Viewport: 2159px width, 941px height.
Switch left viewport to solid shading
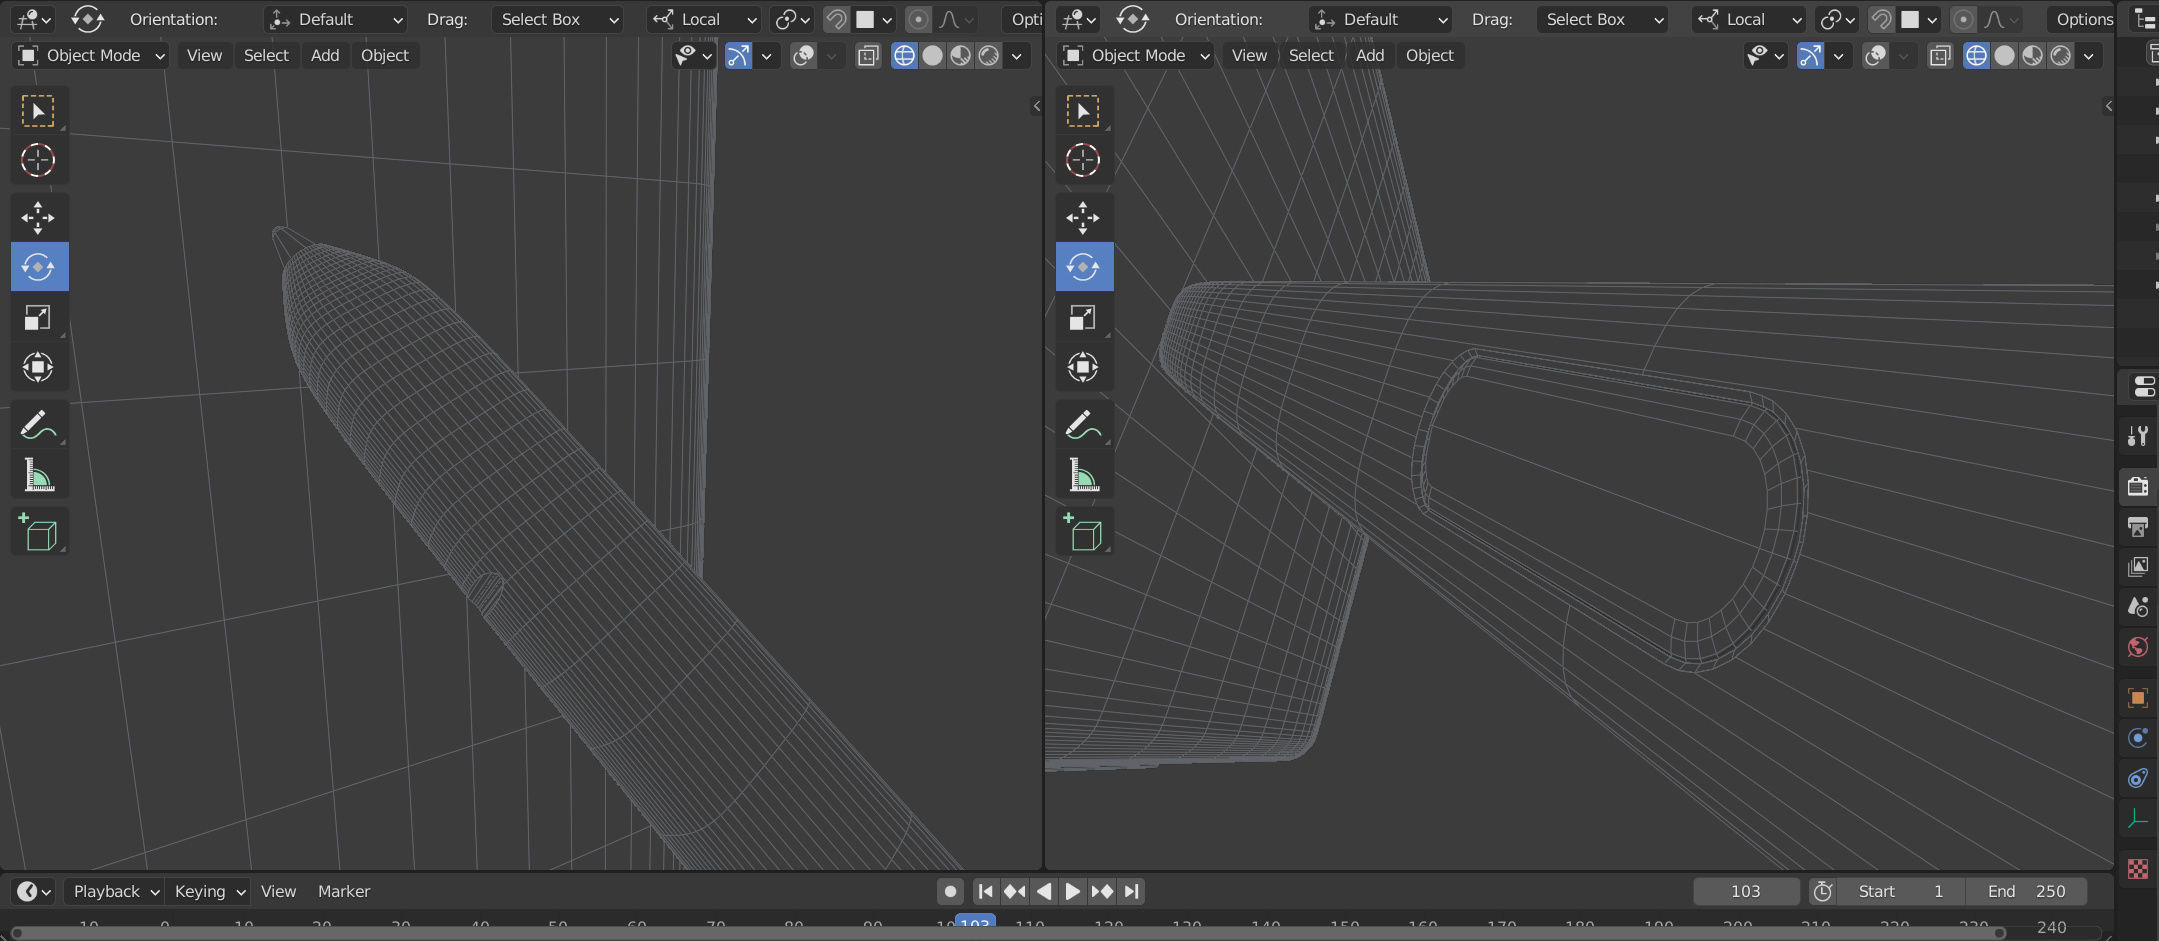932,56
